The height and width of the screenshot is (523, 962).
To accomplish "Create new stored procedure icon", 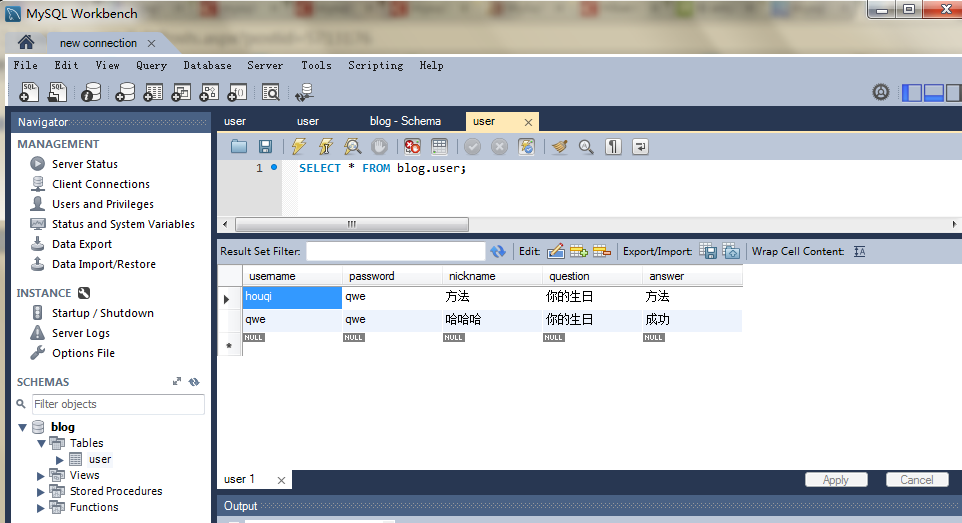I will (x=209, y=92).
